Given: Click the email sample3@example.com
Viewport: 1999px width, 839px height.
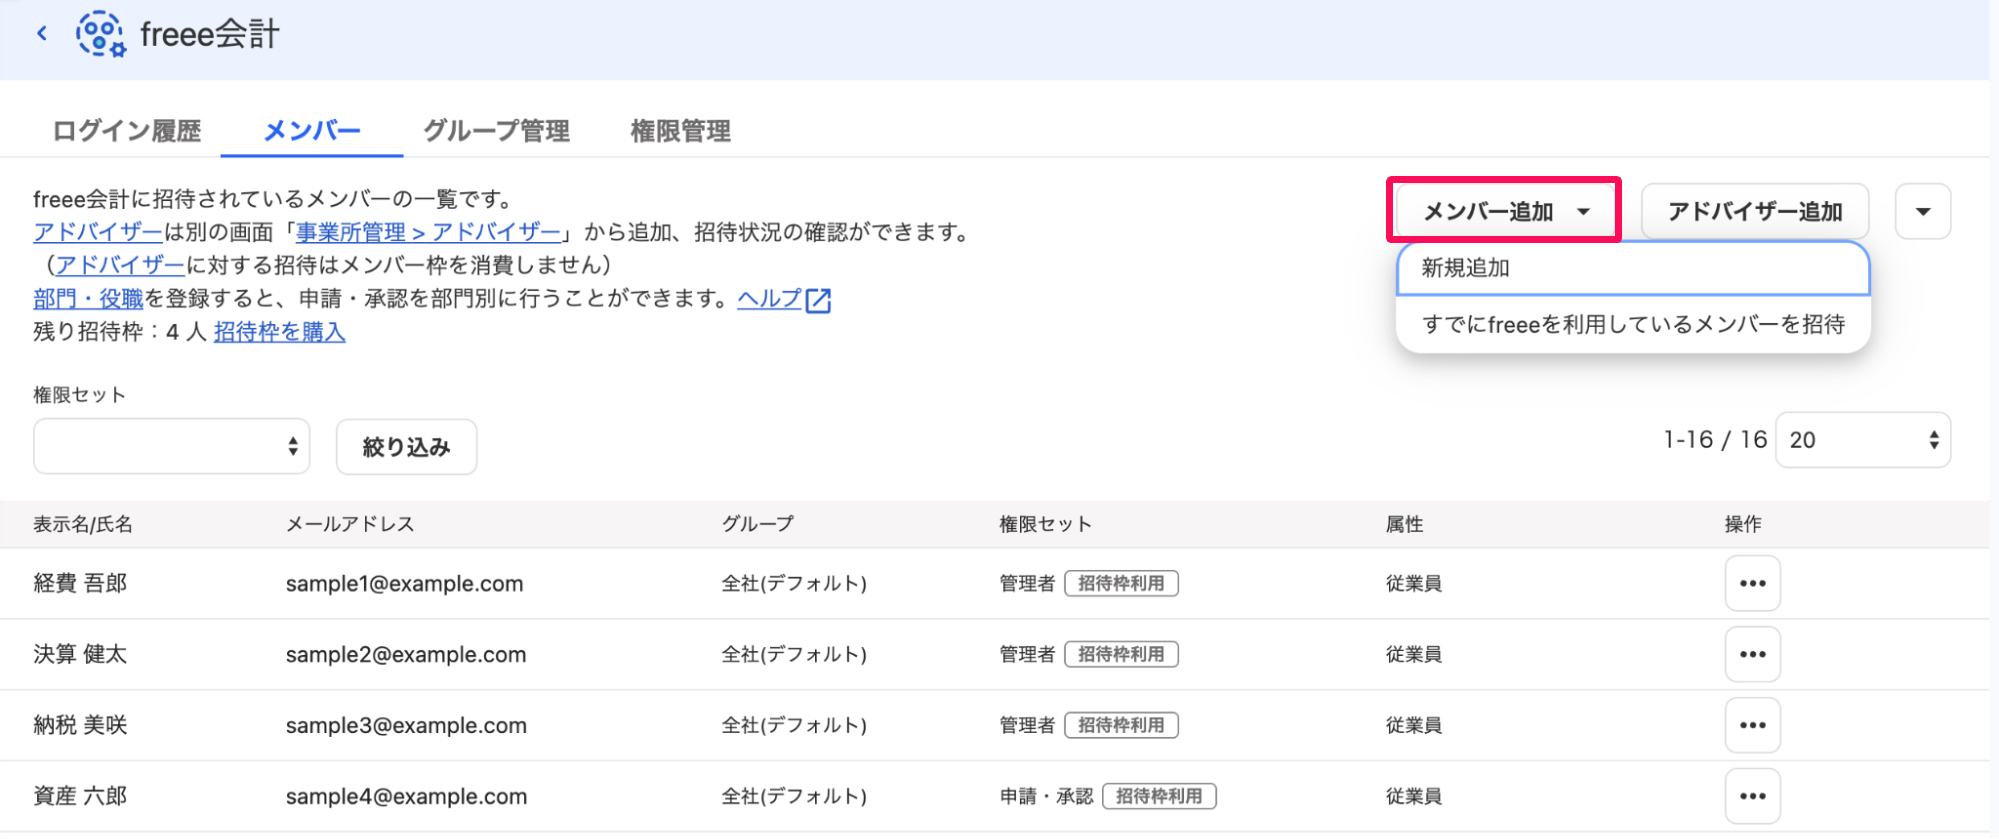Looking at the screenshot, I should (406, 726).
